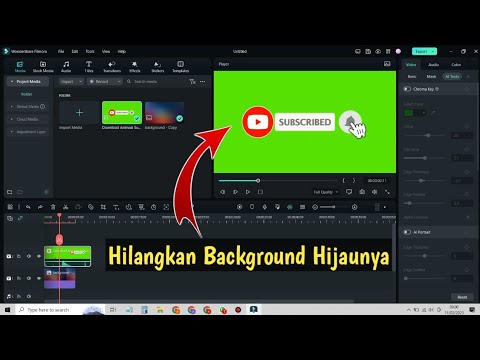Click the Import Media plus tile
The width and height of the screenshot is (480, 360).
[79, 113]
